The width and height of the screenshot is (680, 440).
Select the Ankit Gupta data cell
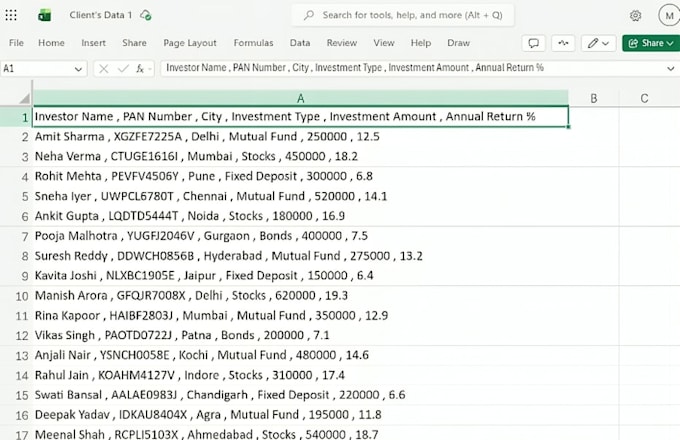[301, 216]
